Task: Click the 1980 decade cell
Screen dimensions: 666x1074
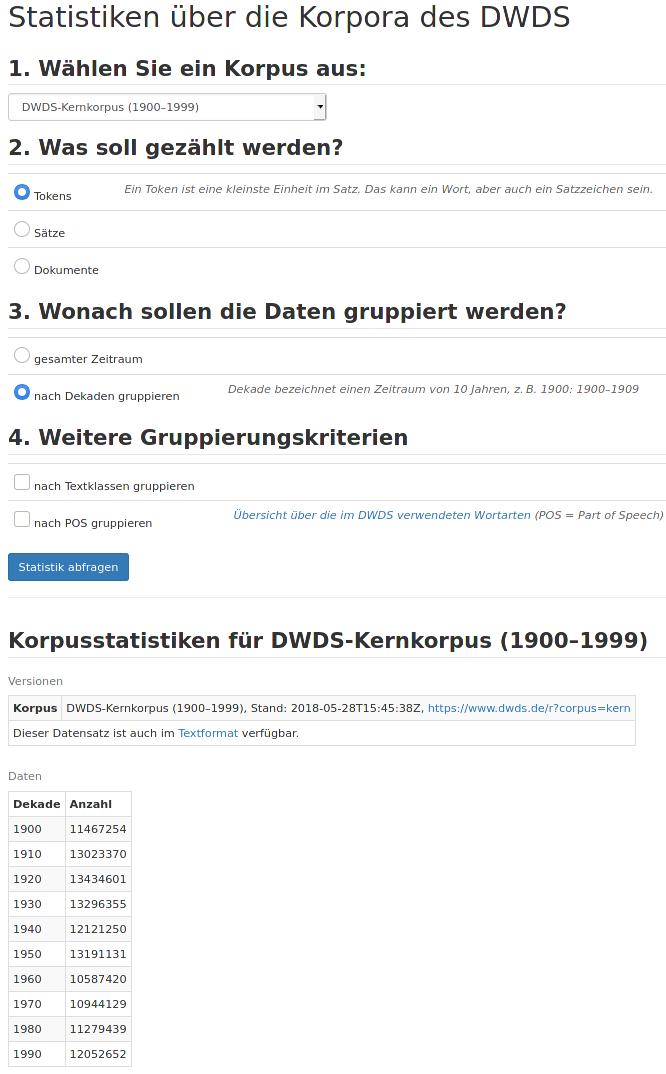Action: (37, 1029)
